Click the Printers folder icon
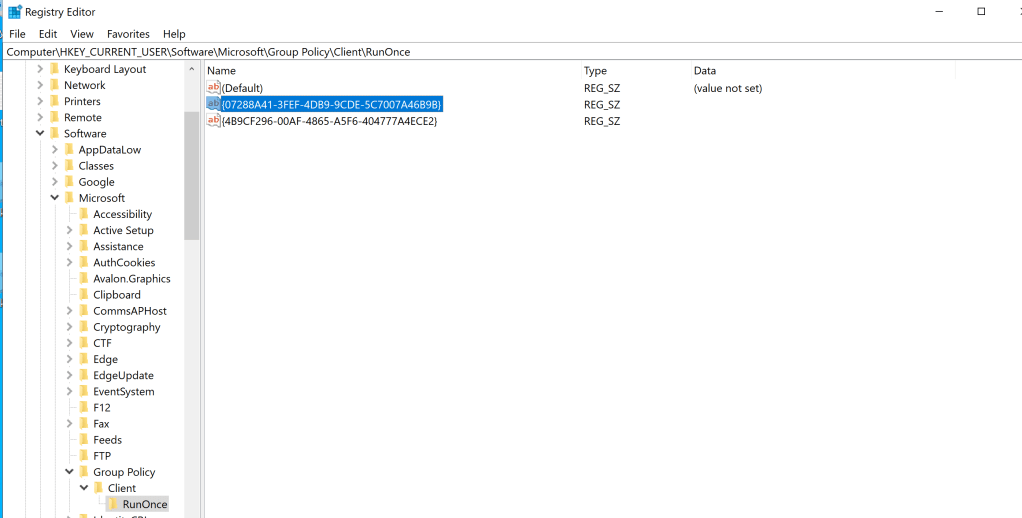Screen dimensions: 1022x518 coord(55,101)
